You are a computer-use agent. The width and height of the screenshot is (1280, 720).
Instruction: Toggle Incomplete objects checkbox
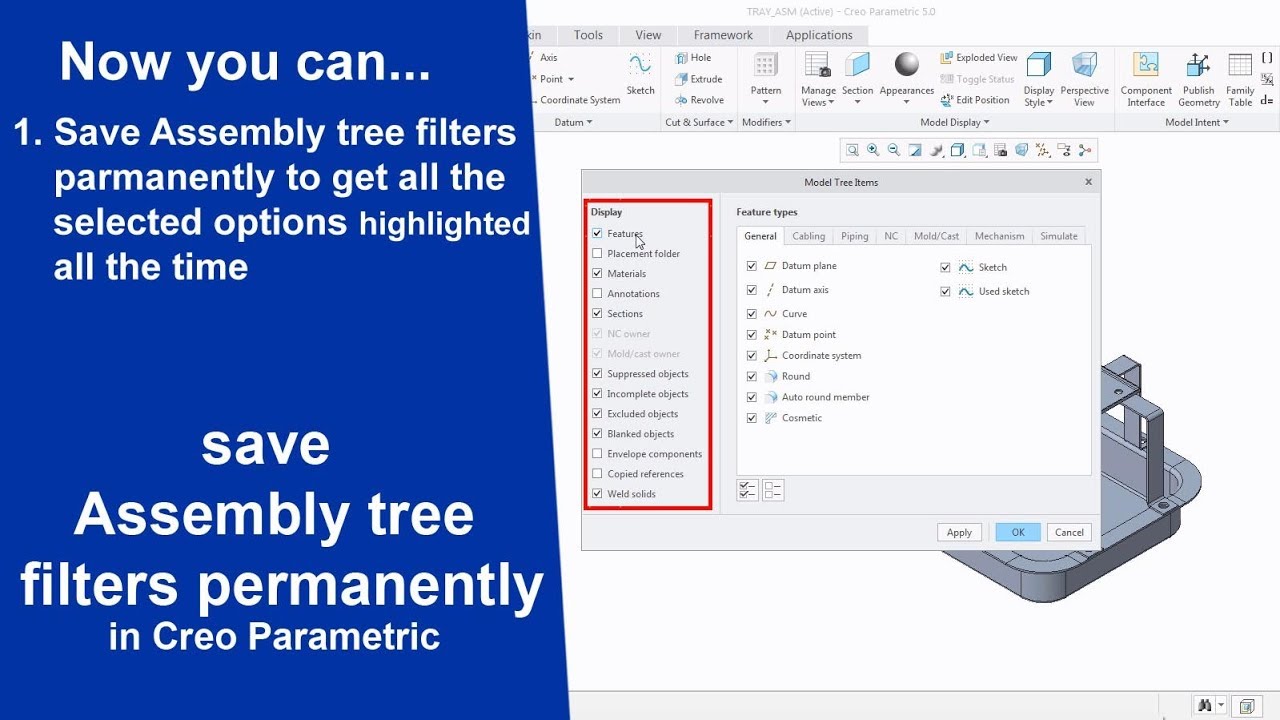(597, 394)
